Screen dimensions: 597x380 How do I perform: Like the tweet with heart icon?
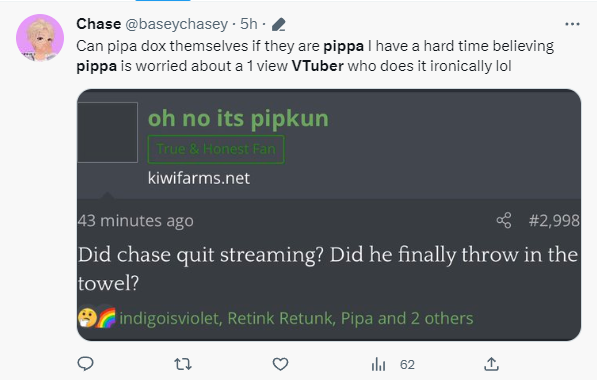(281, 364)
